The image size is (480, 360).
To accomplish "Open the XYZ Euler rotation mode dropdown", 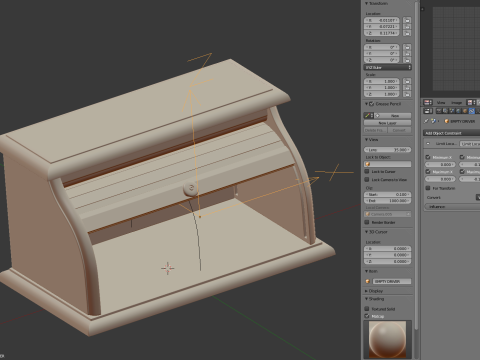I will (388, 68).
